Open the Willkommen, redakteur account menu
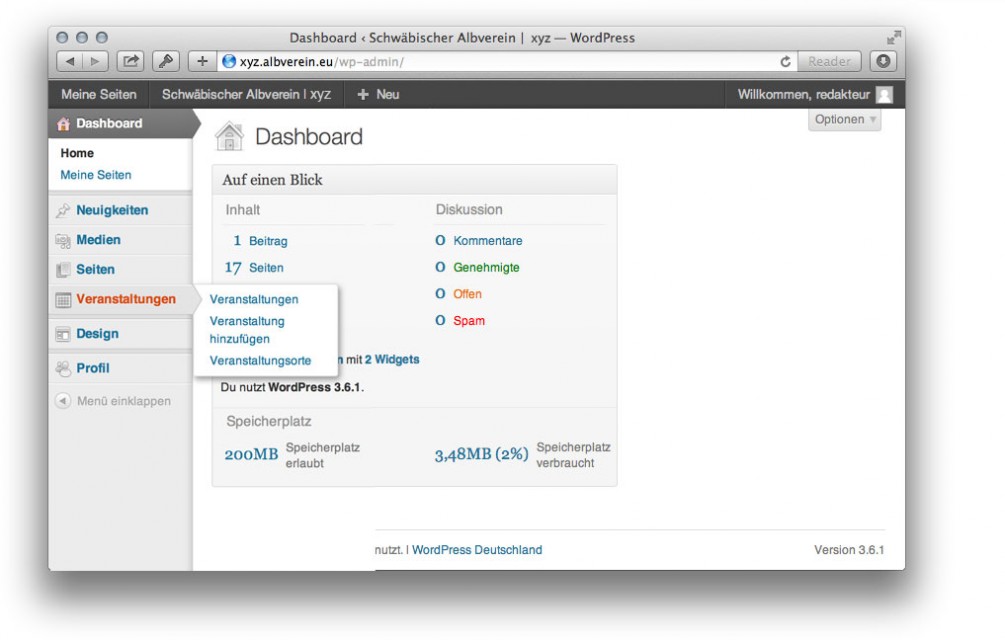The image size is (1005, 640). (815, 94)
